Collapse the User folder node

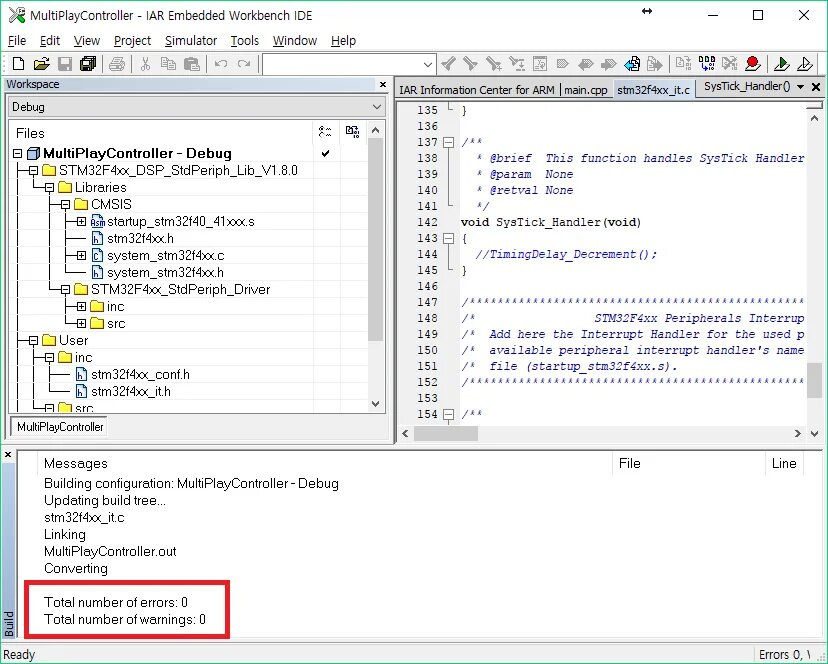pyautogui.click(x=33, y=340)
